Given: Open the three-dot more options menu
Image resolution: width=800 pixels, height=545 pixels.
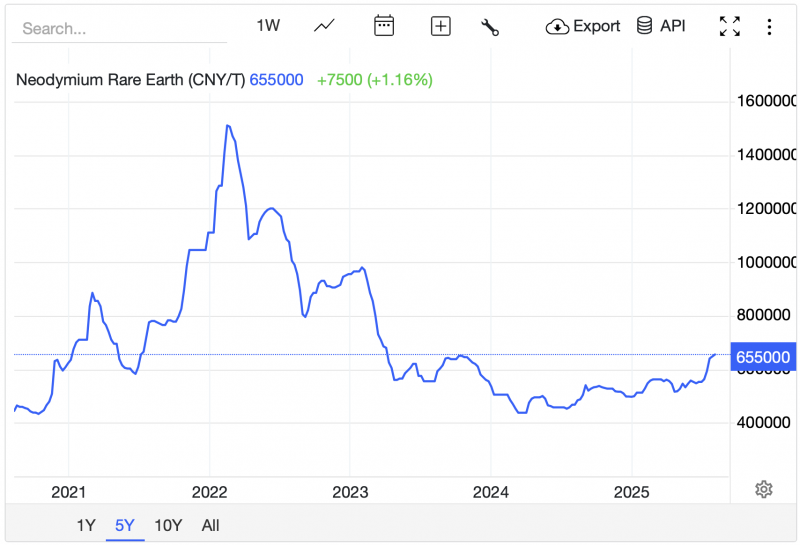Looking at the screenshot, I should [x=769, y=27].
